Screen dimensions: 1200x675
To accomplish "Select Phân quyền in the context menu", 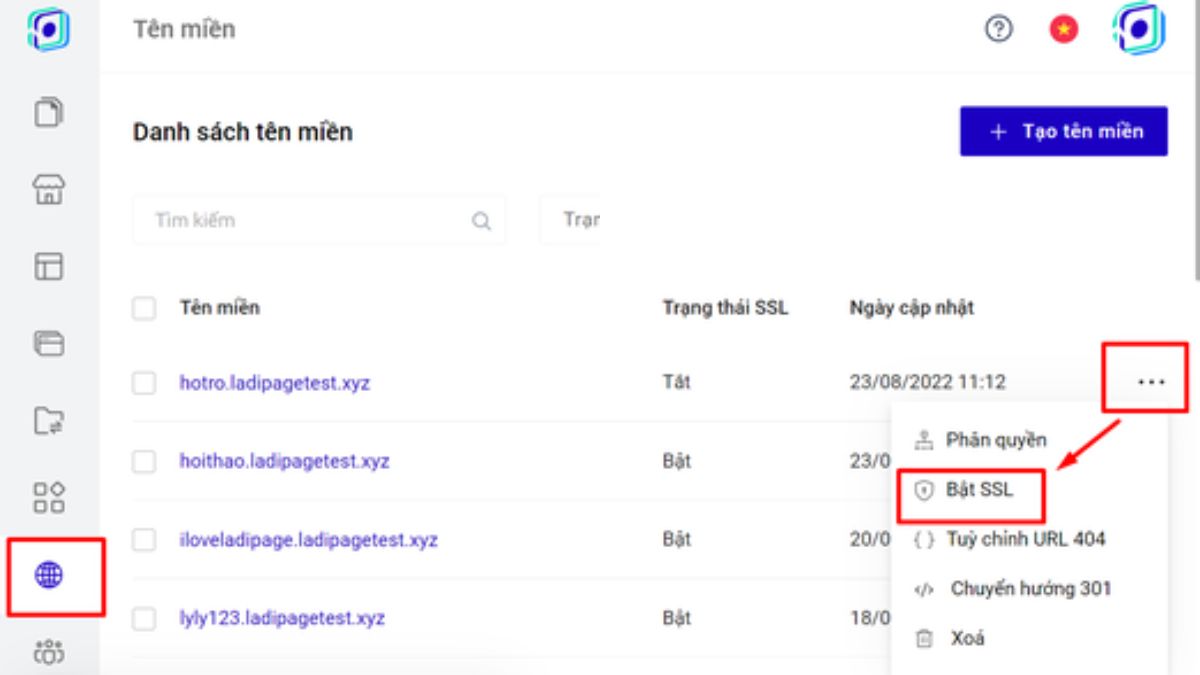I will [995, 440].
